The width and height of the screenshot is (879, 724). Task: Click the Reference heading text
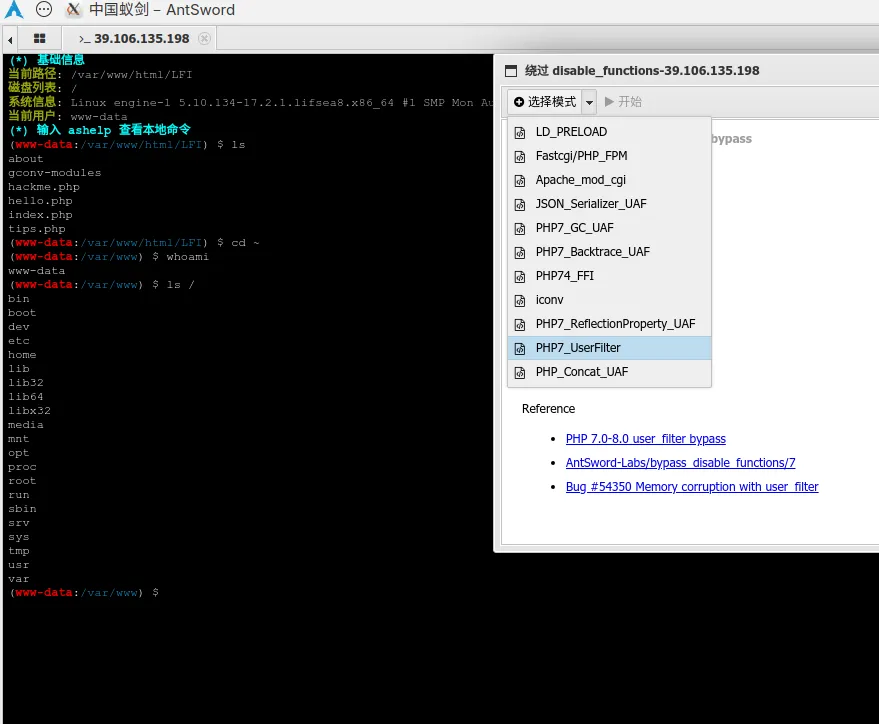[x=548, y=409]
